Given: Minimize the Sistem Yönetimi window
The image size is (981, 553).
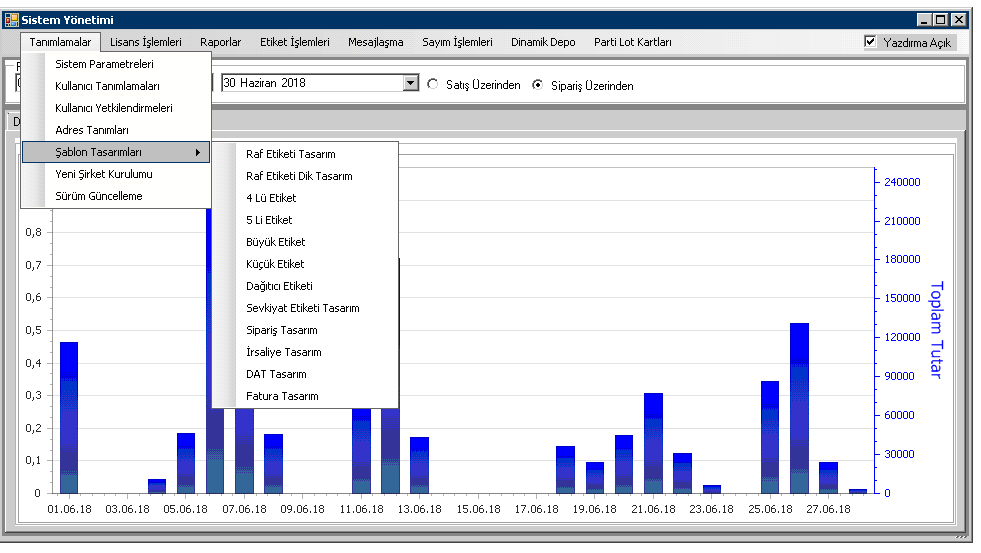Looking at the screenshot, I should point(924,20).
